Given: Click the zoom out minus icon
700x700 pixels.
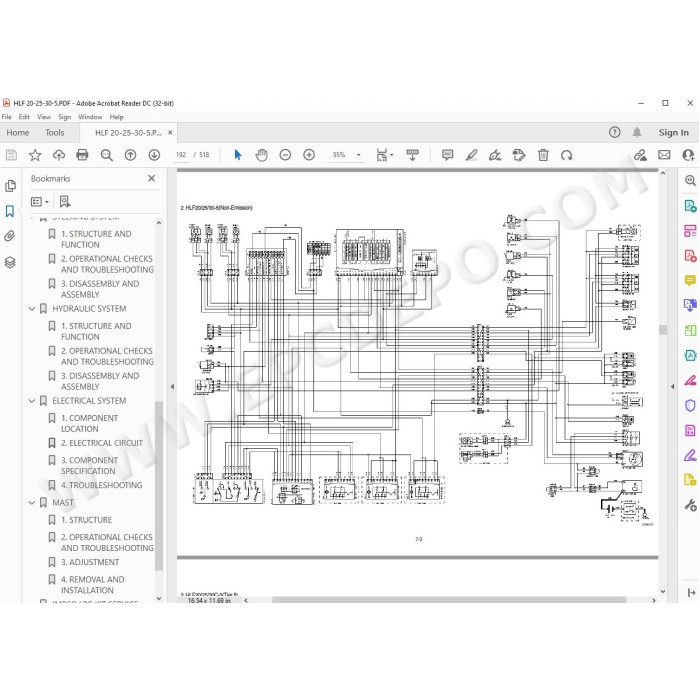Looking at the screenshot, I should (x=285, y=155).
